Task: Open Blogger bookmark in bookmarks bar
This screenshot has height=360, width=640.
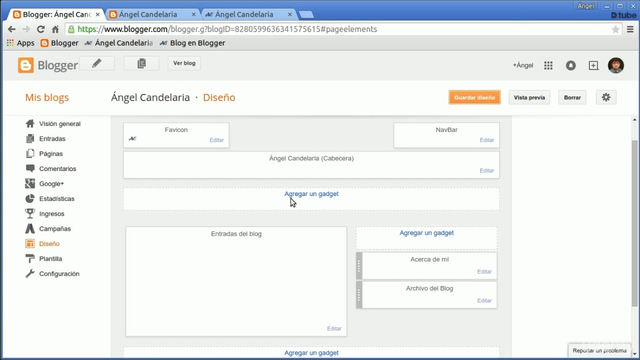Action: tap(60, 43)
